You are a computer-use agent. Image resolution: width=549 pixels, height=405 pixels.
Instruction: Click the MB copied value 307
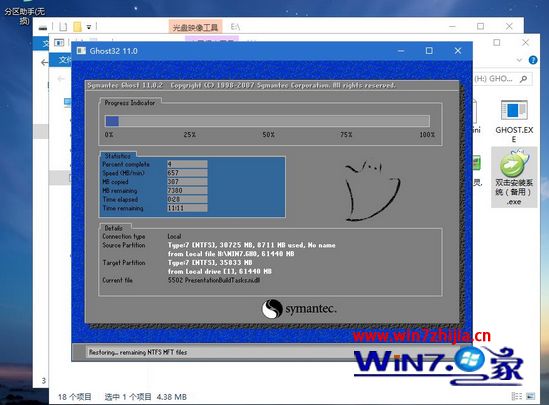click(x=187, y=182)
